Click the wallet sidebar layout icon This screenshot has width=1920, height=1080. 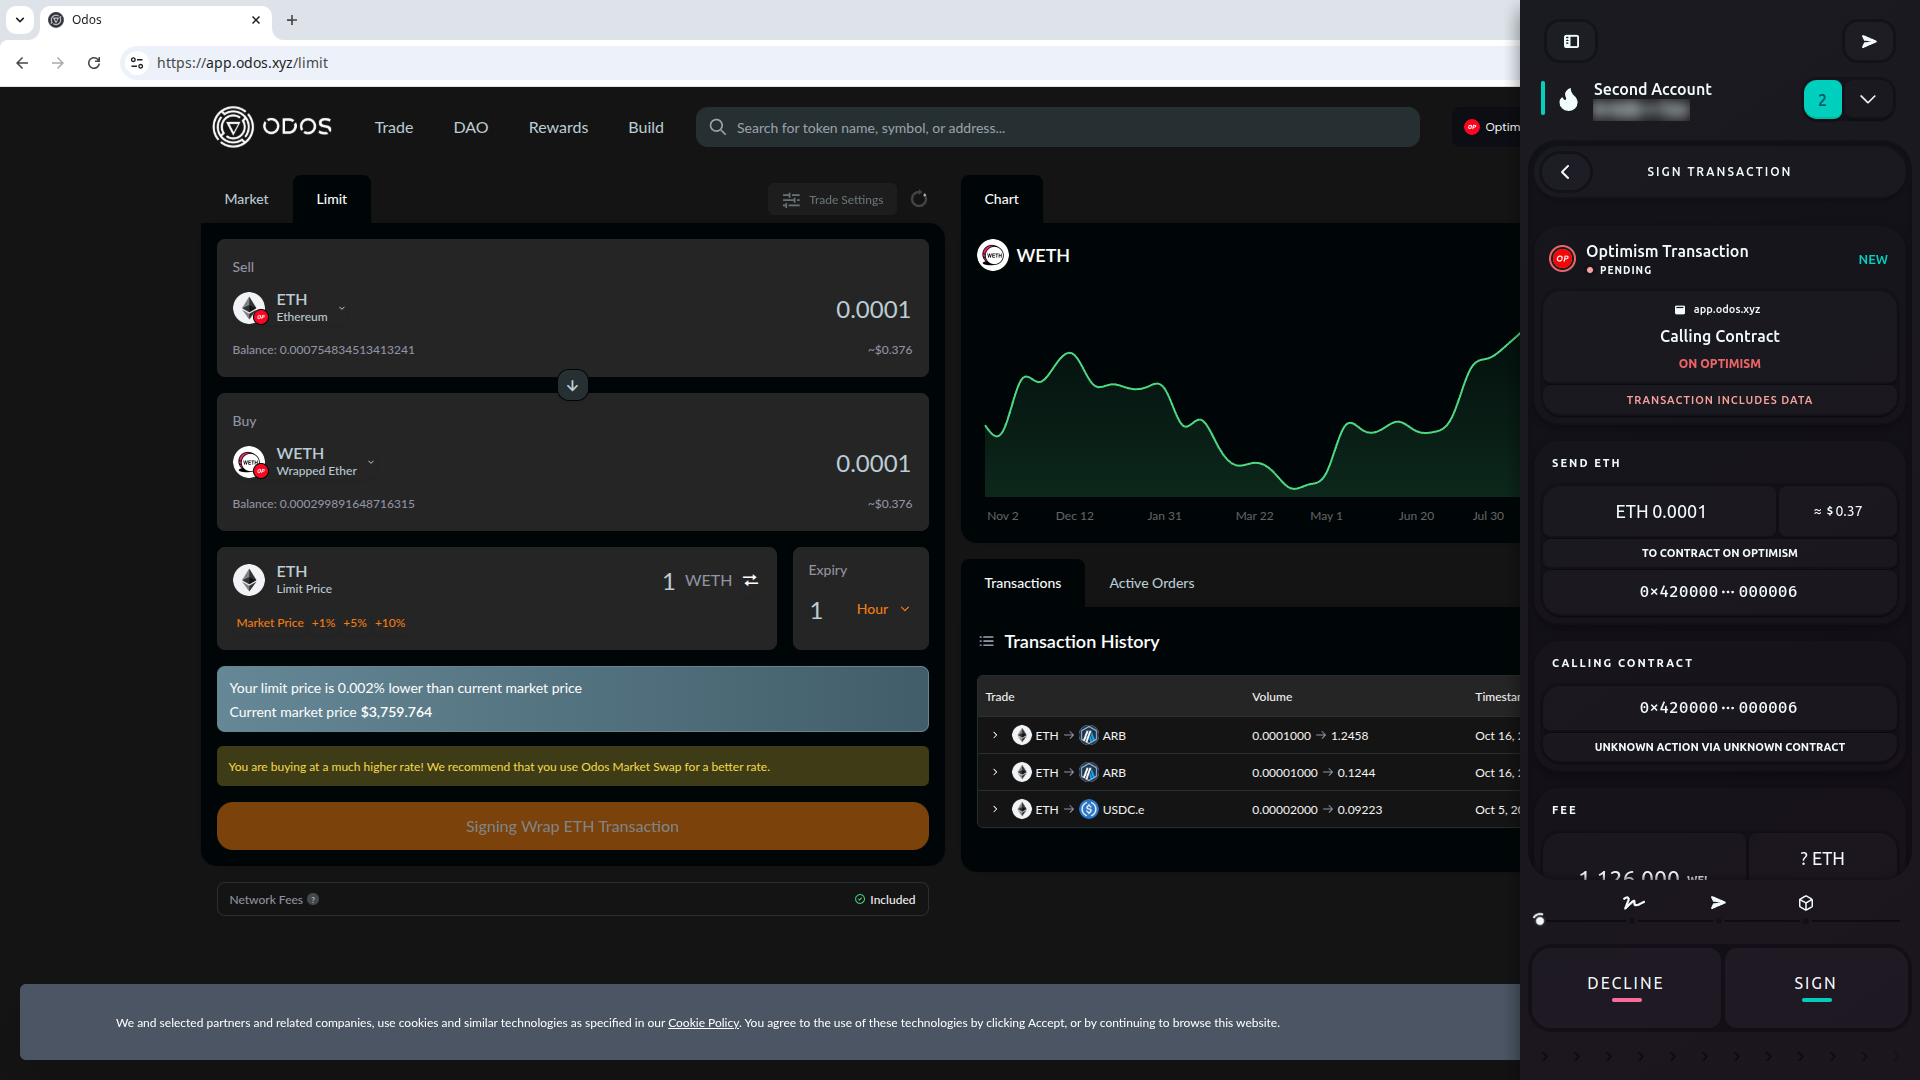tap(1571, 41)
